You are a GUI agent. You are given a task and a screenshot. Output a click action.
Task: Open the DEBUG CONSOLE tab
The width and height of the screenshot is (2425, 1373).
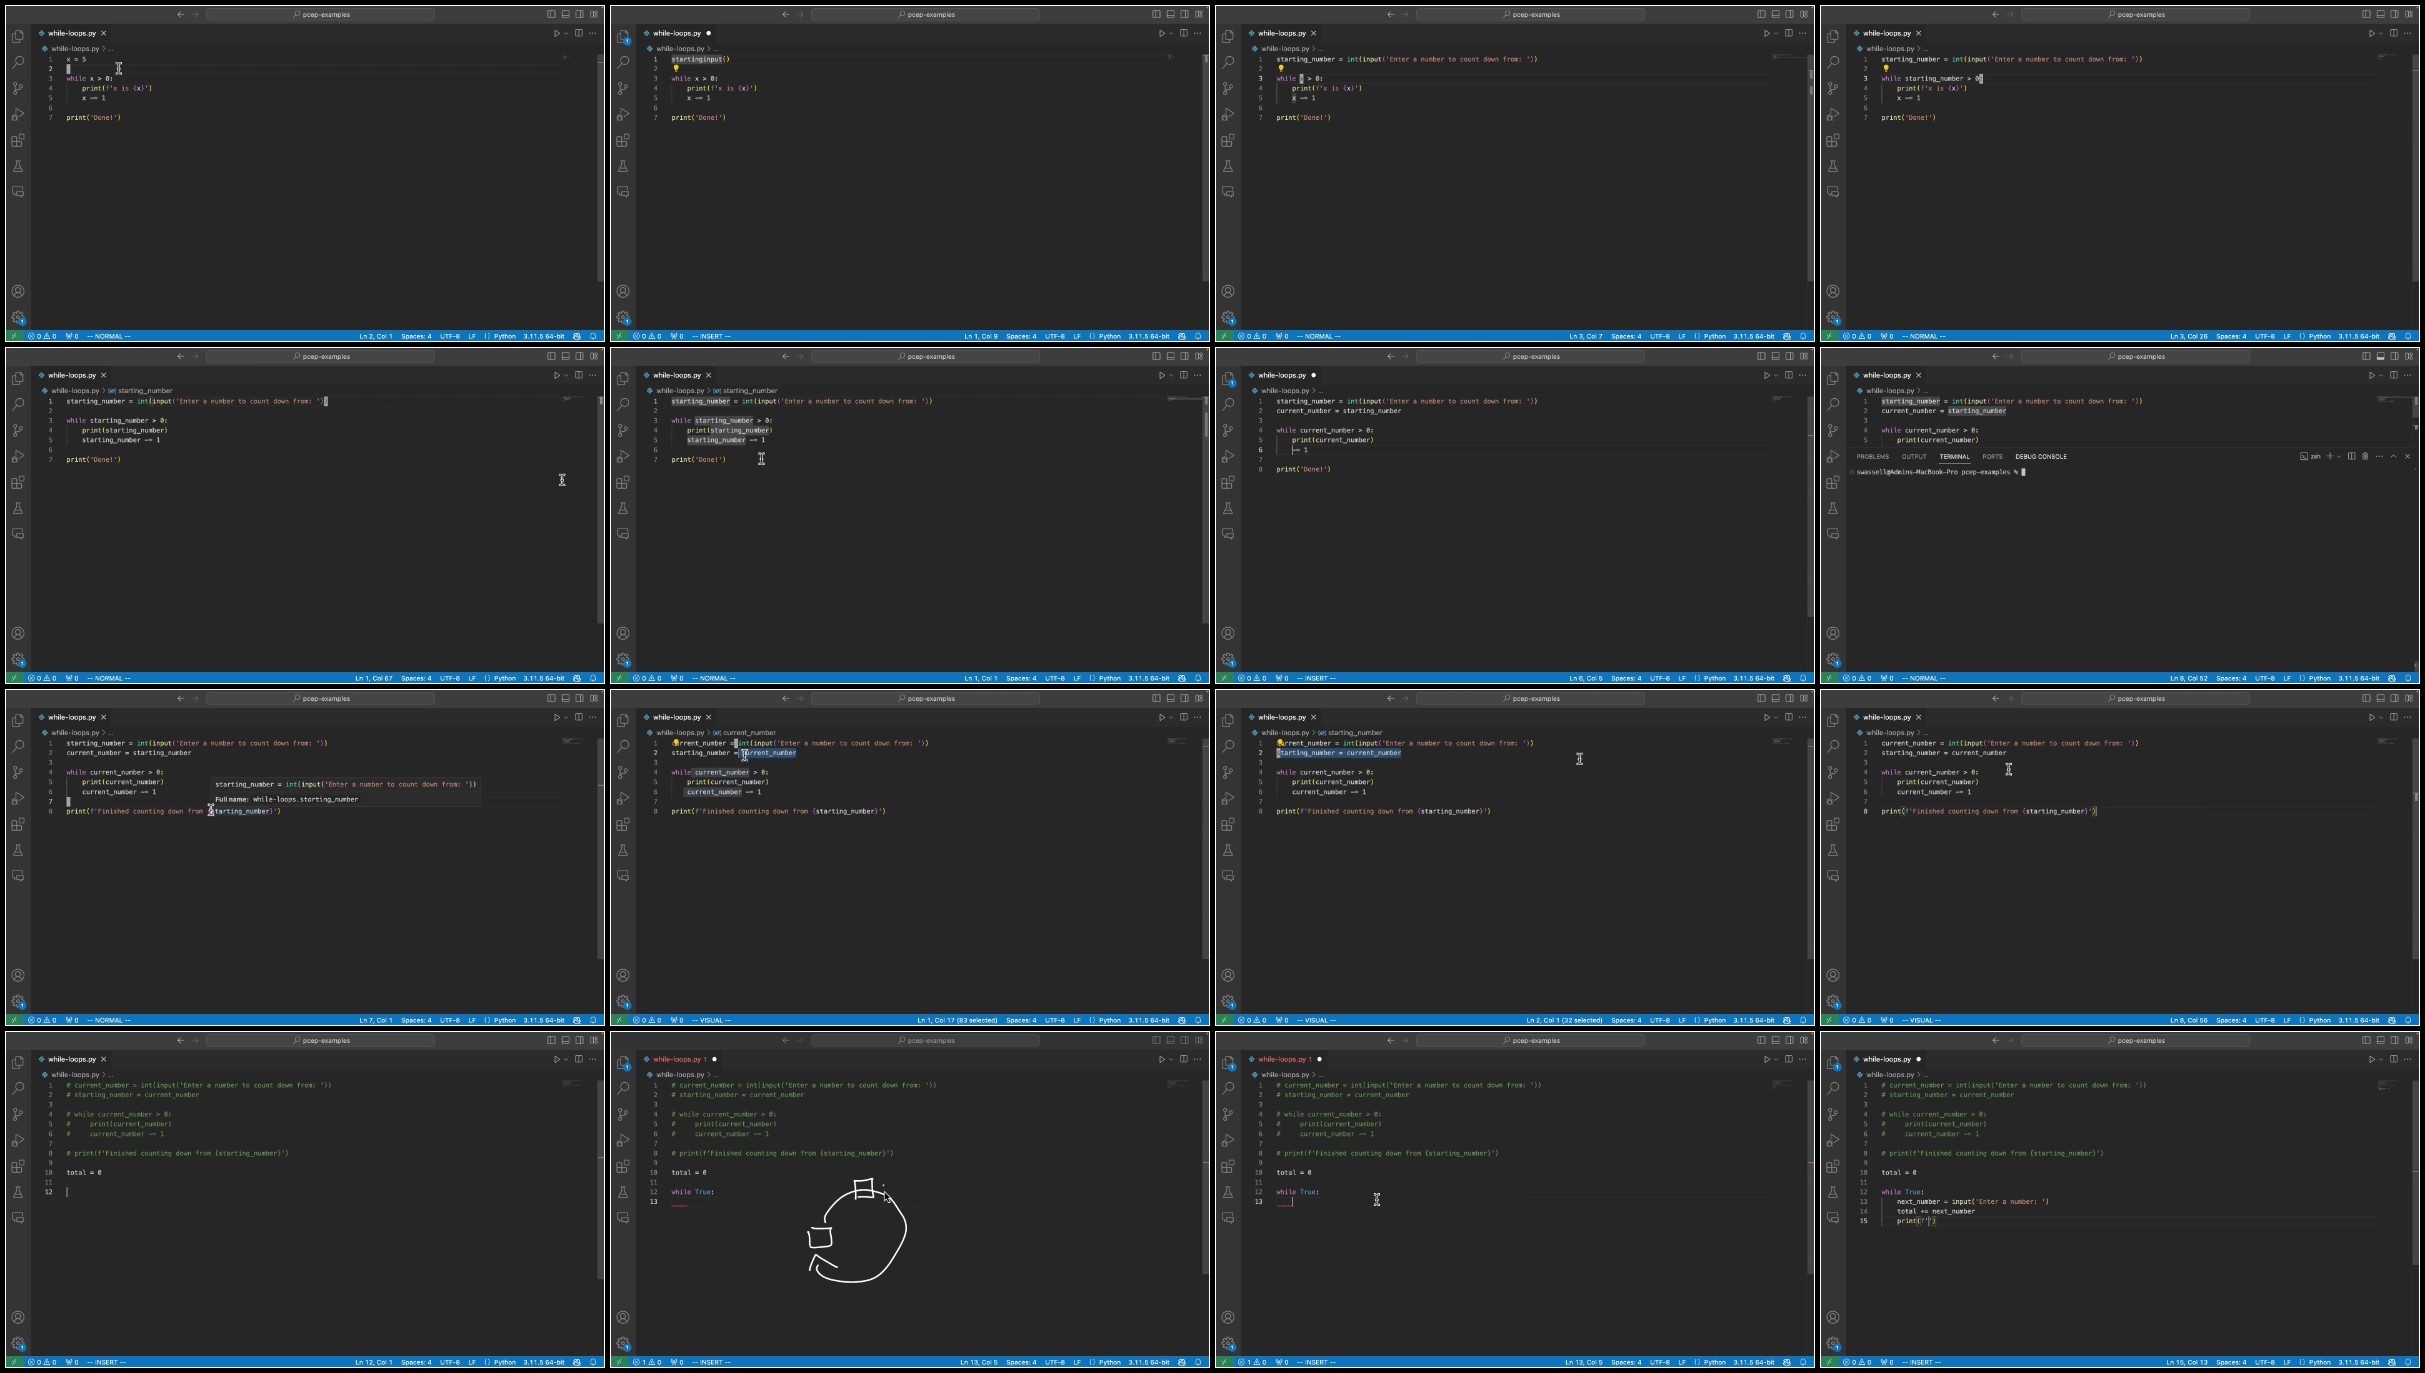tap(2040, 456)
